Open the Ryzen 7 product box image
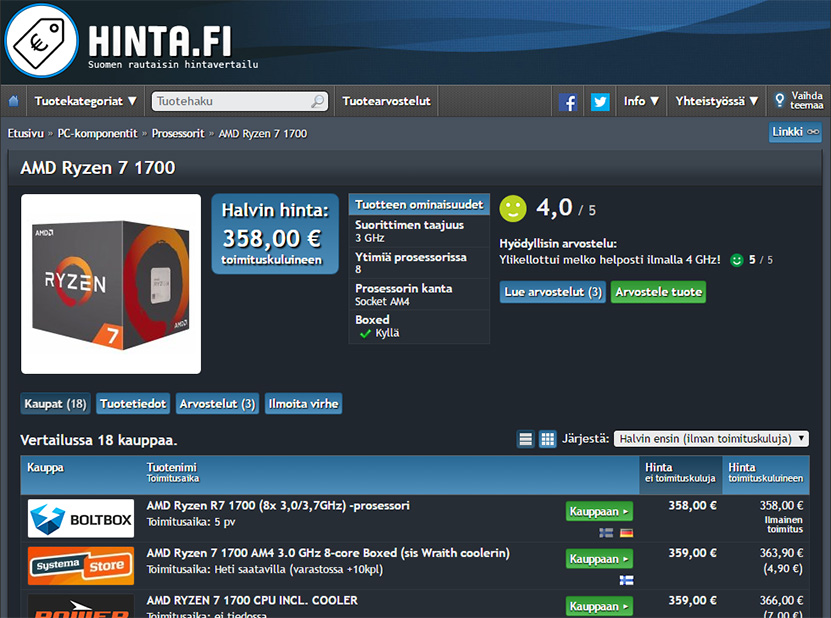This screenshot has height=618, width=831. 111,284
